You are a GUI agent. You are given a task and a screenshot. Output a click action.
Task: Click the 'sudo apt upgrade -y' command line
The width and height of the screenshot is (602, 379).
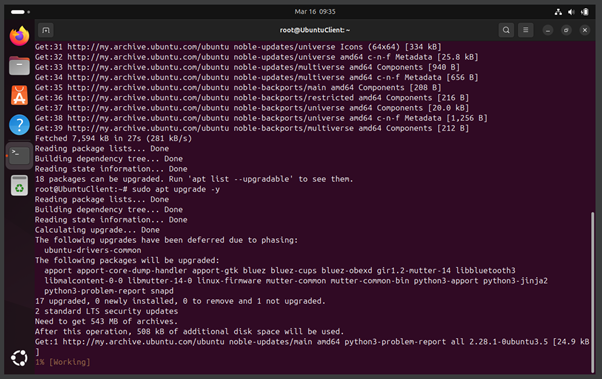[127, 189]
